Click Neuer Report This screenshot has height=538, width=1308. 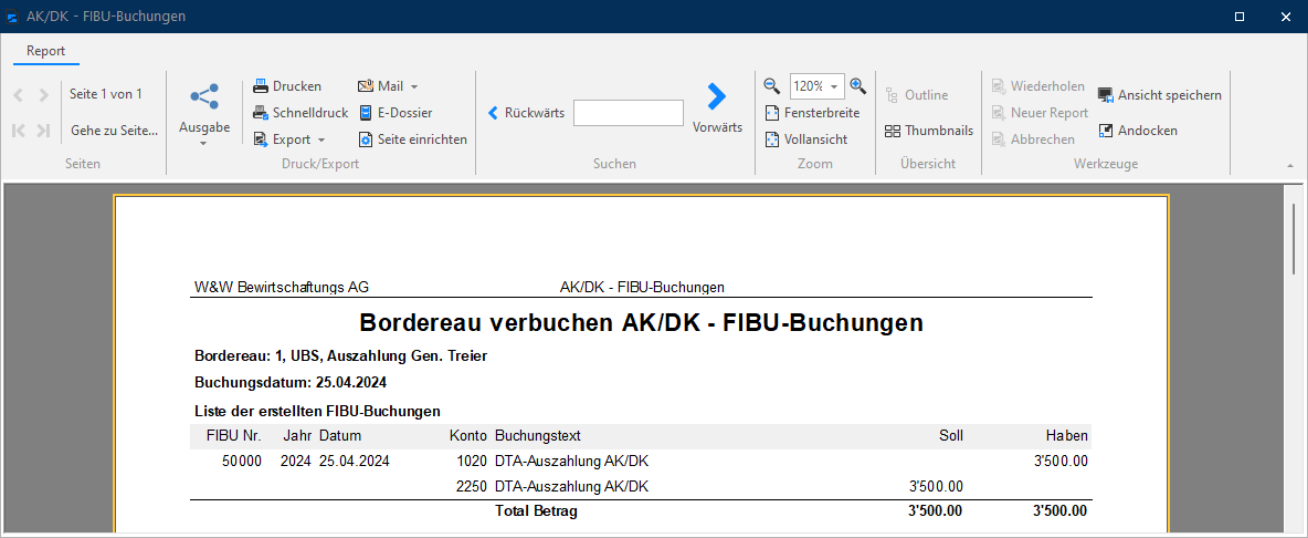pos(1040,113)
